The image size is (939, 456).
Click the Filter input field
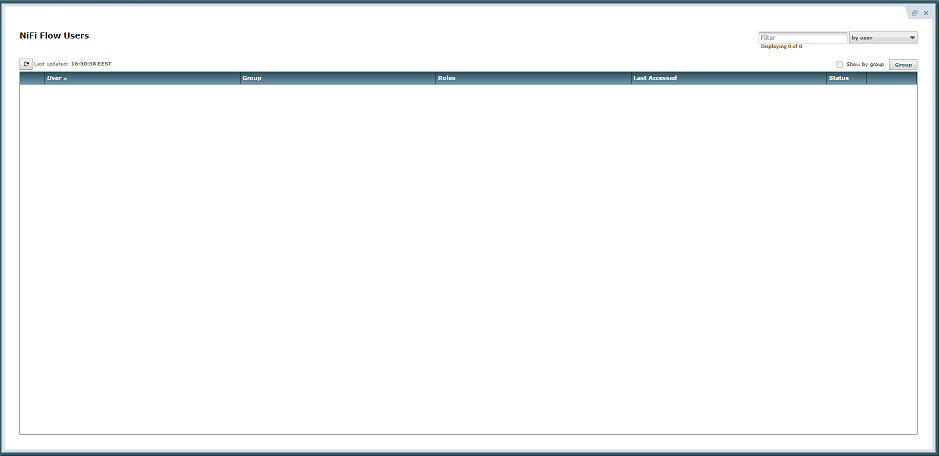pyautogui.click(x=802, y=38)
